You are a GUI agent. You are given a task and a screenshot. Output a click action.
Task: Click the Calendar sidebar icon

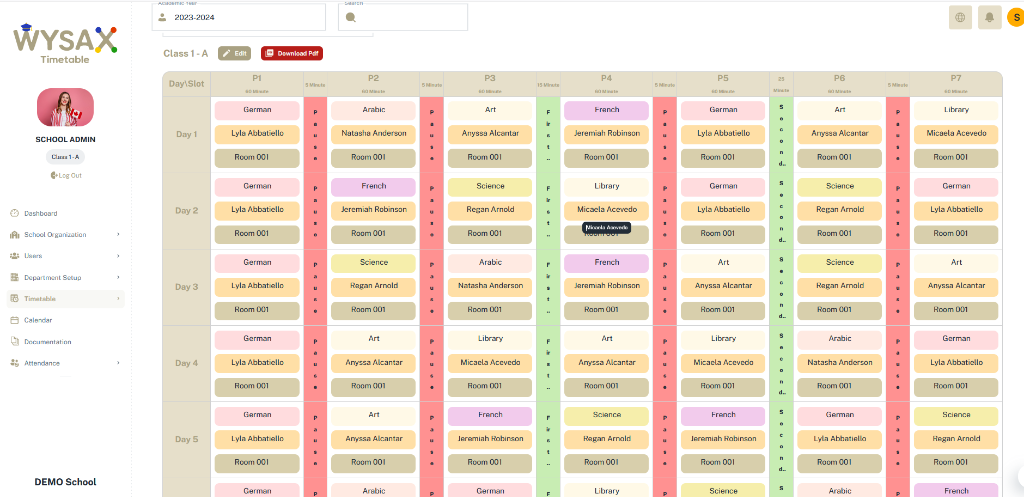(14, 320)
